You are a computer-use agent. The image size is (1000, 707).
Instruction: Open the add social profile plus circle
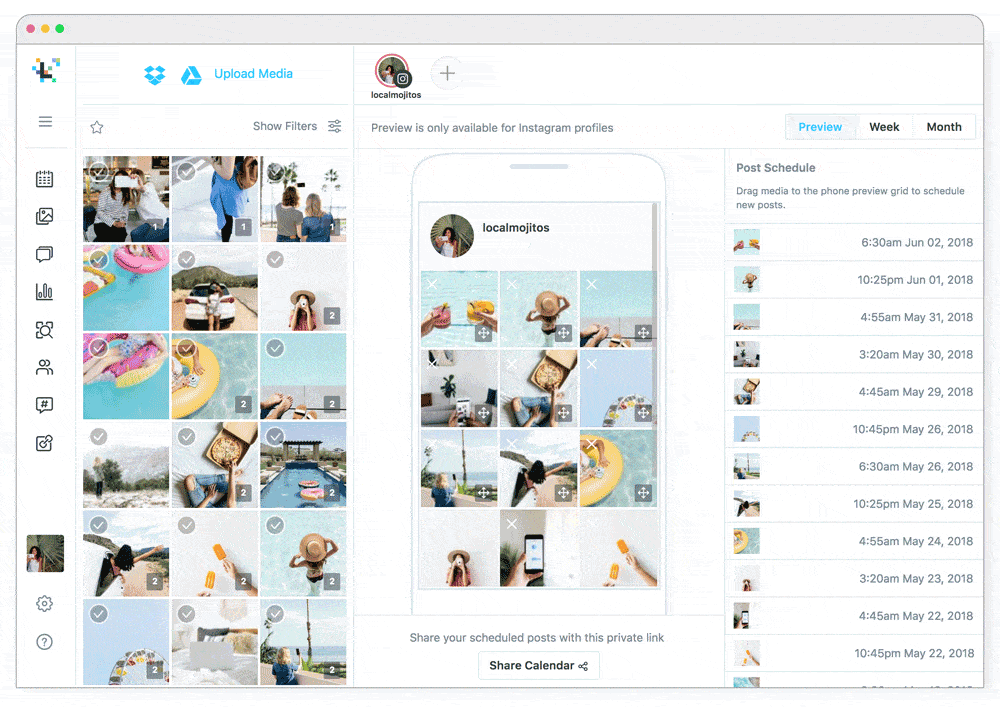[x=447, y=73]
